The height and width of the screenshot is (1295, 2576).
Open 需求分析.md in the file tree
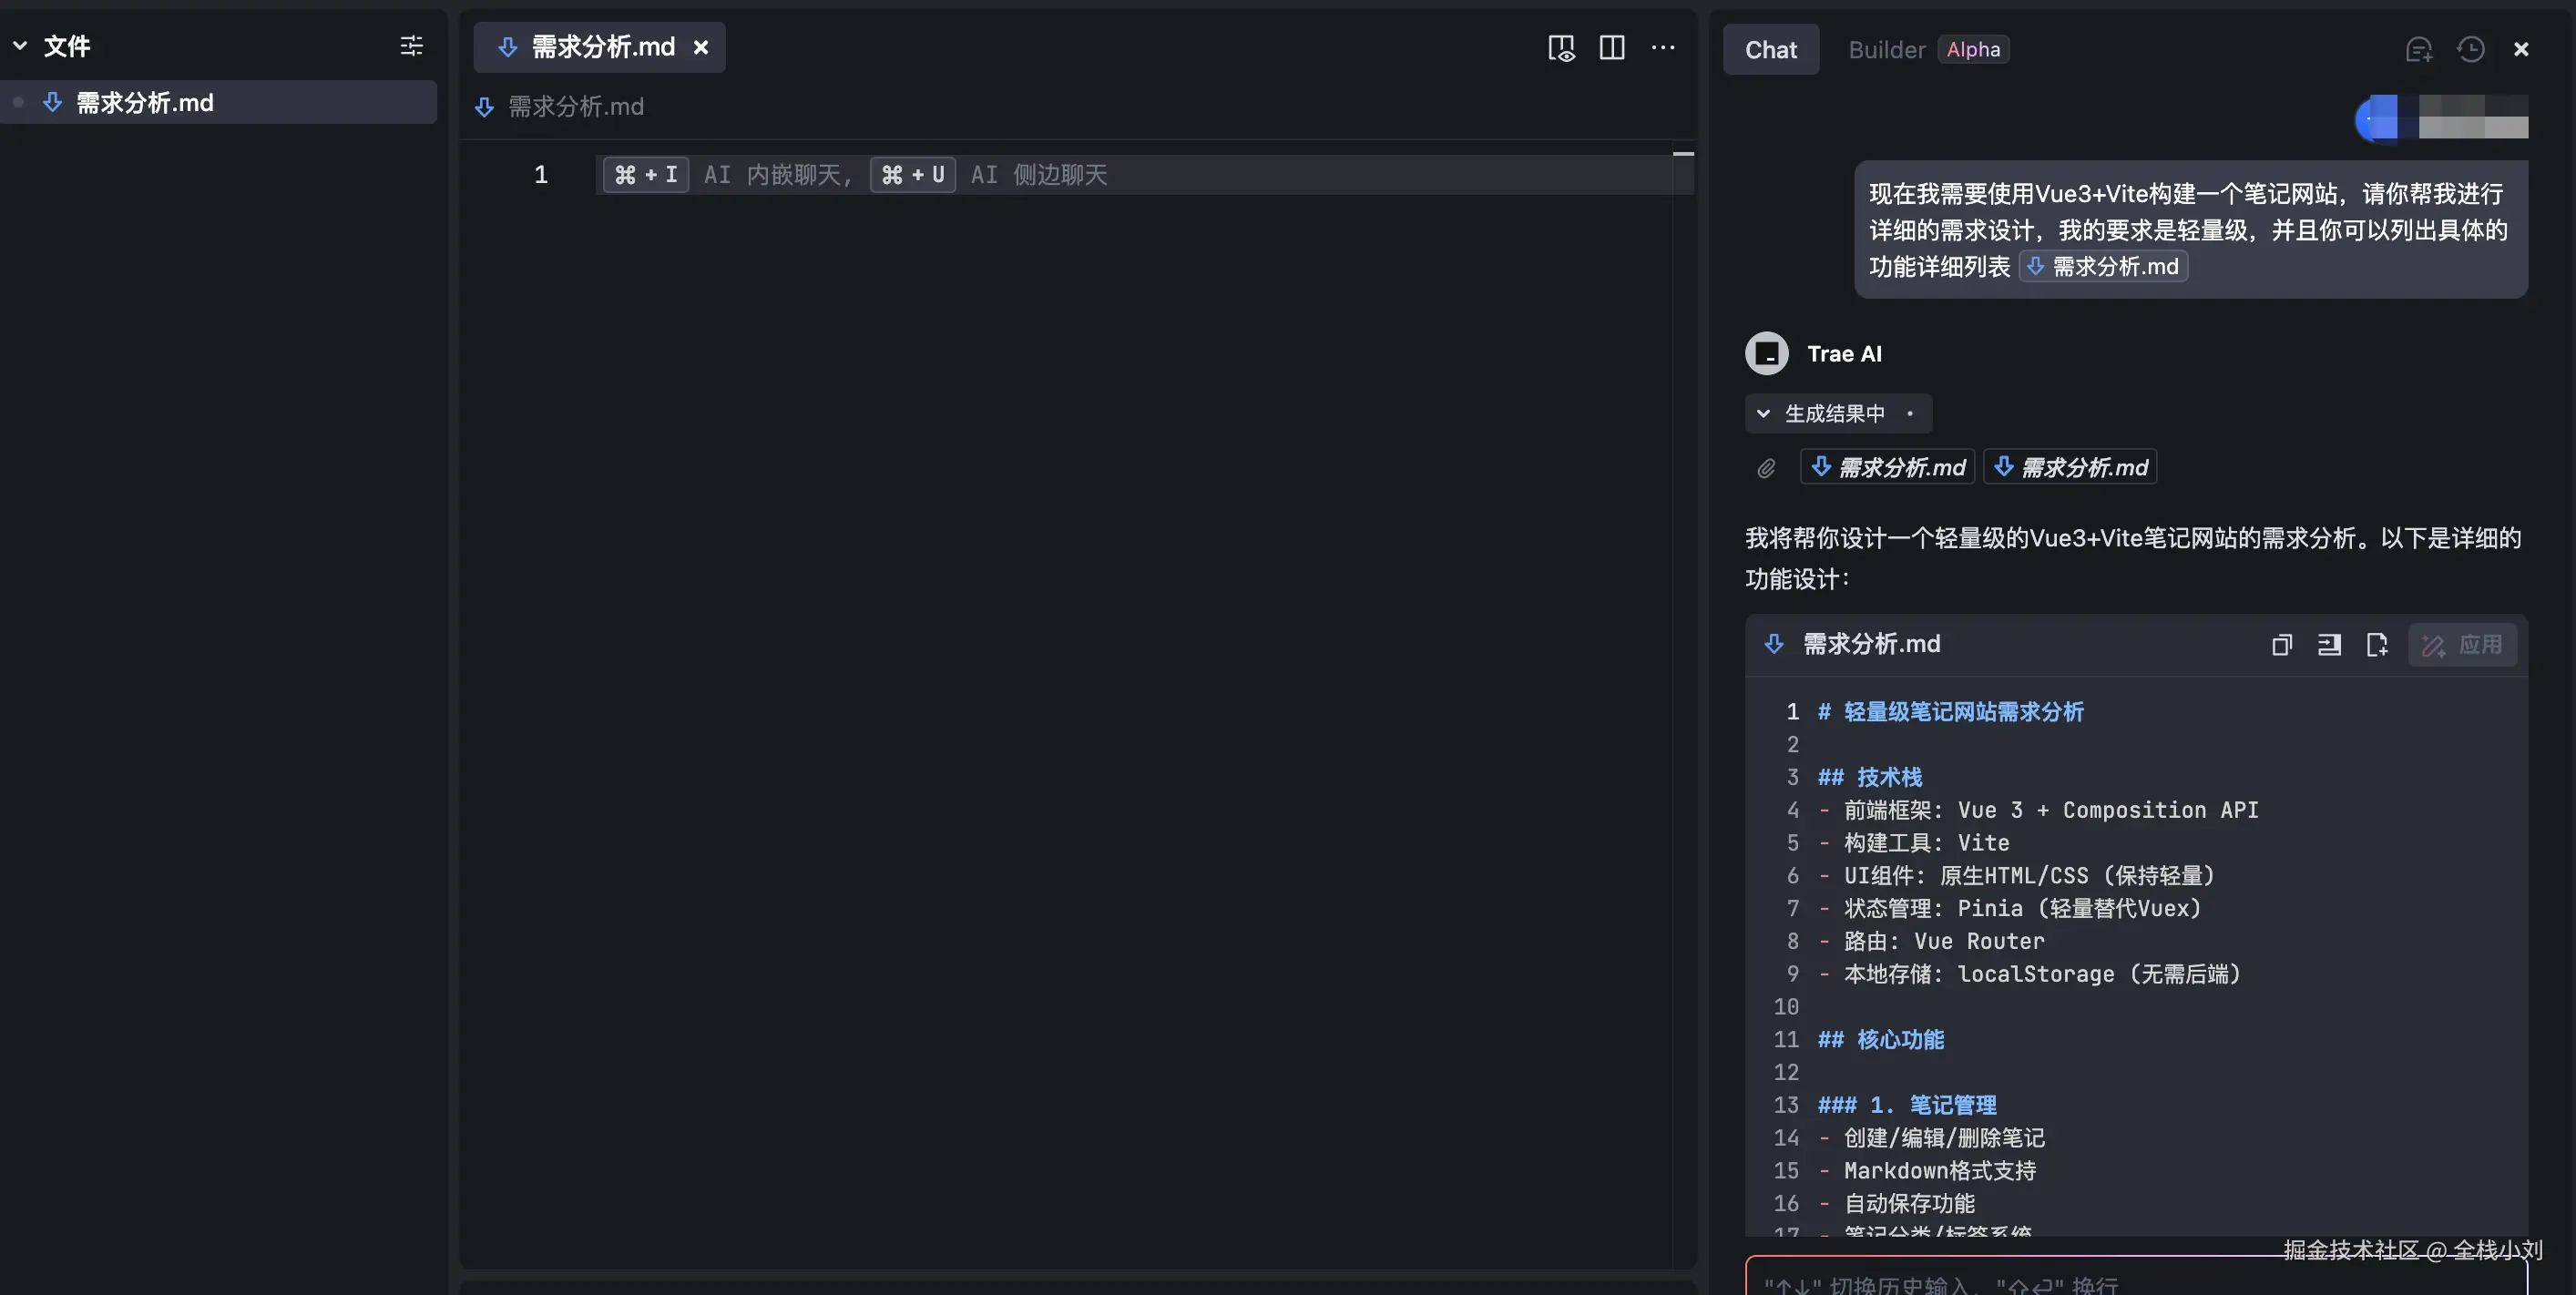145,103
